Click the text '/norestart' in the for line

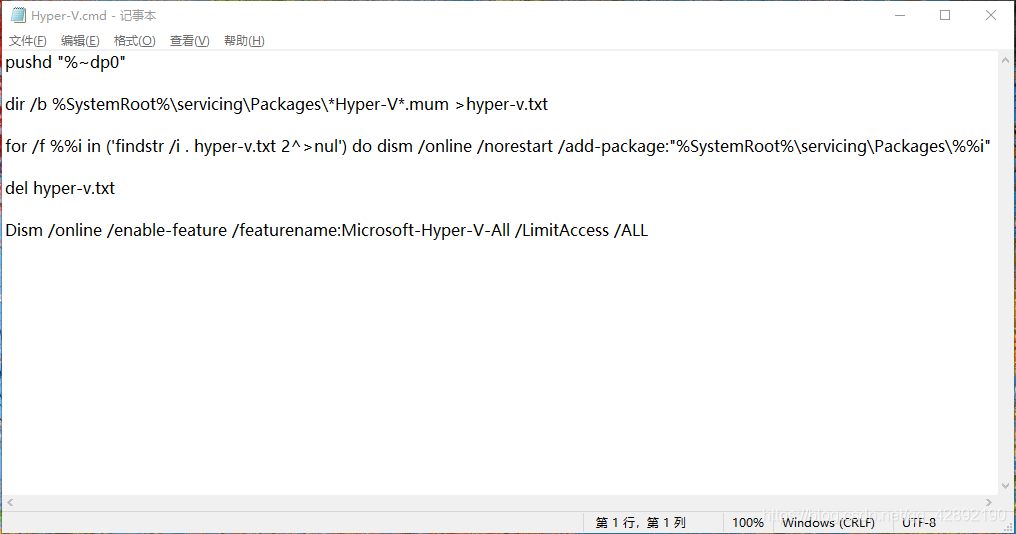(514, 146)
